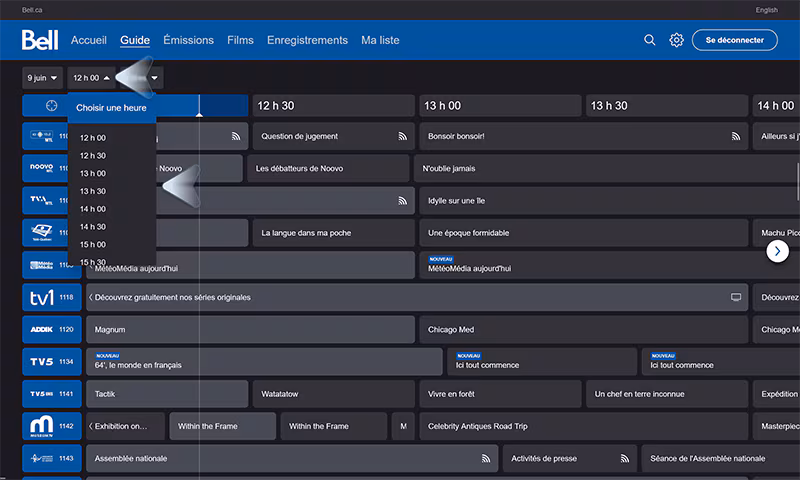Image resolution: width=800 pixels, height=480 pixels.
Task: Open Une époque formidable program
Action: point(584,233)
